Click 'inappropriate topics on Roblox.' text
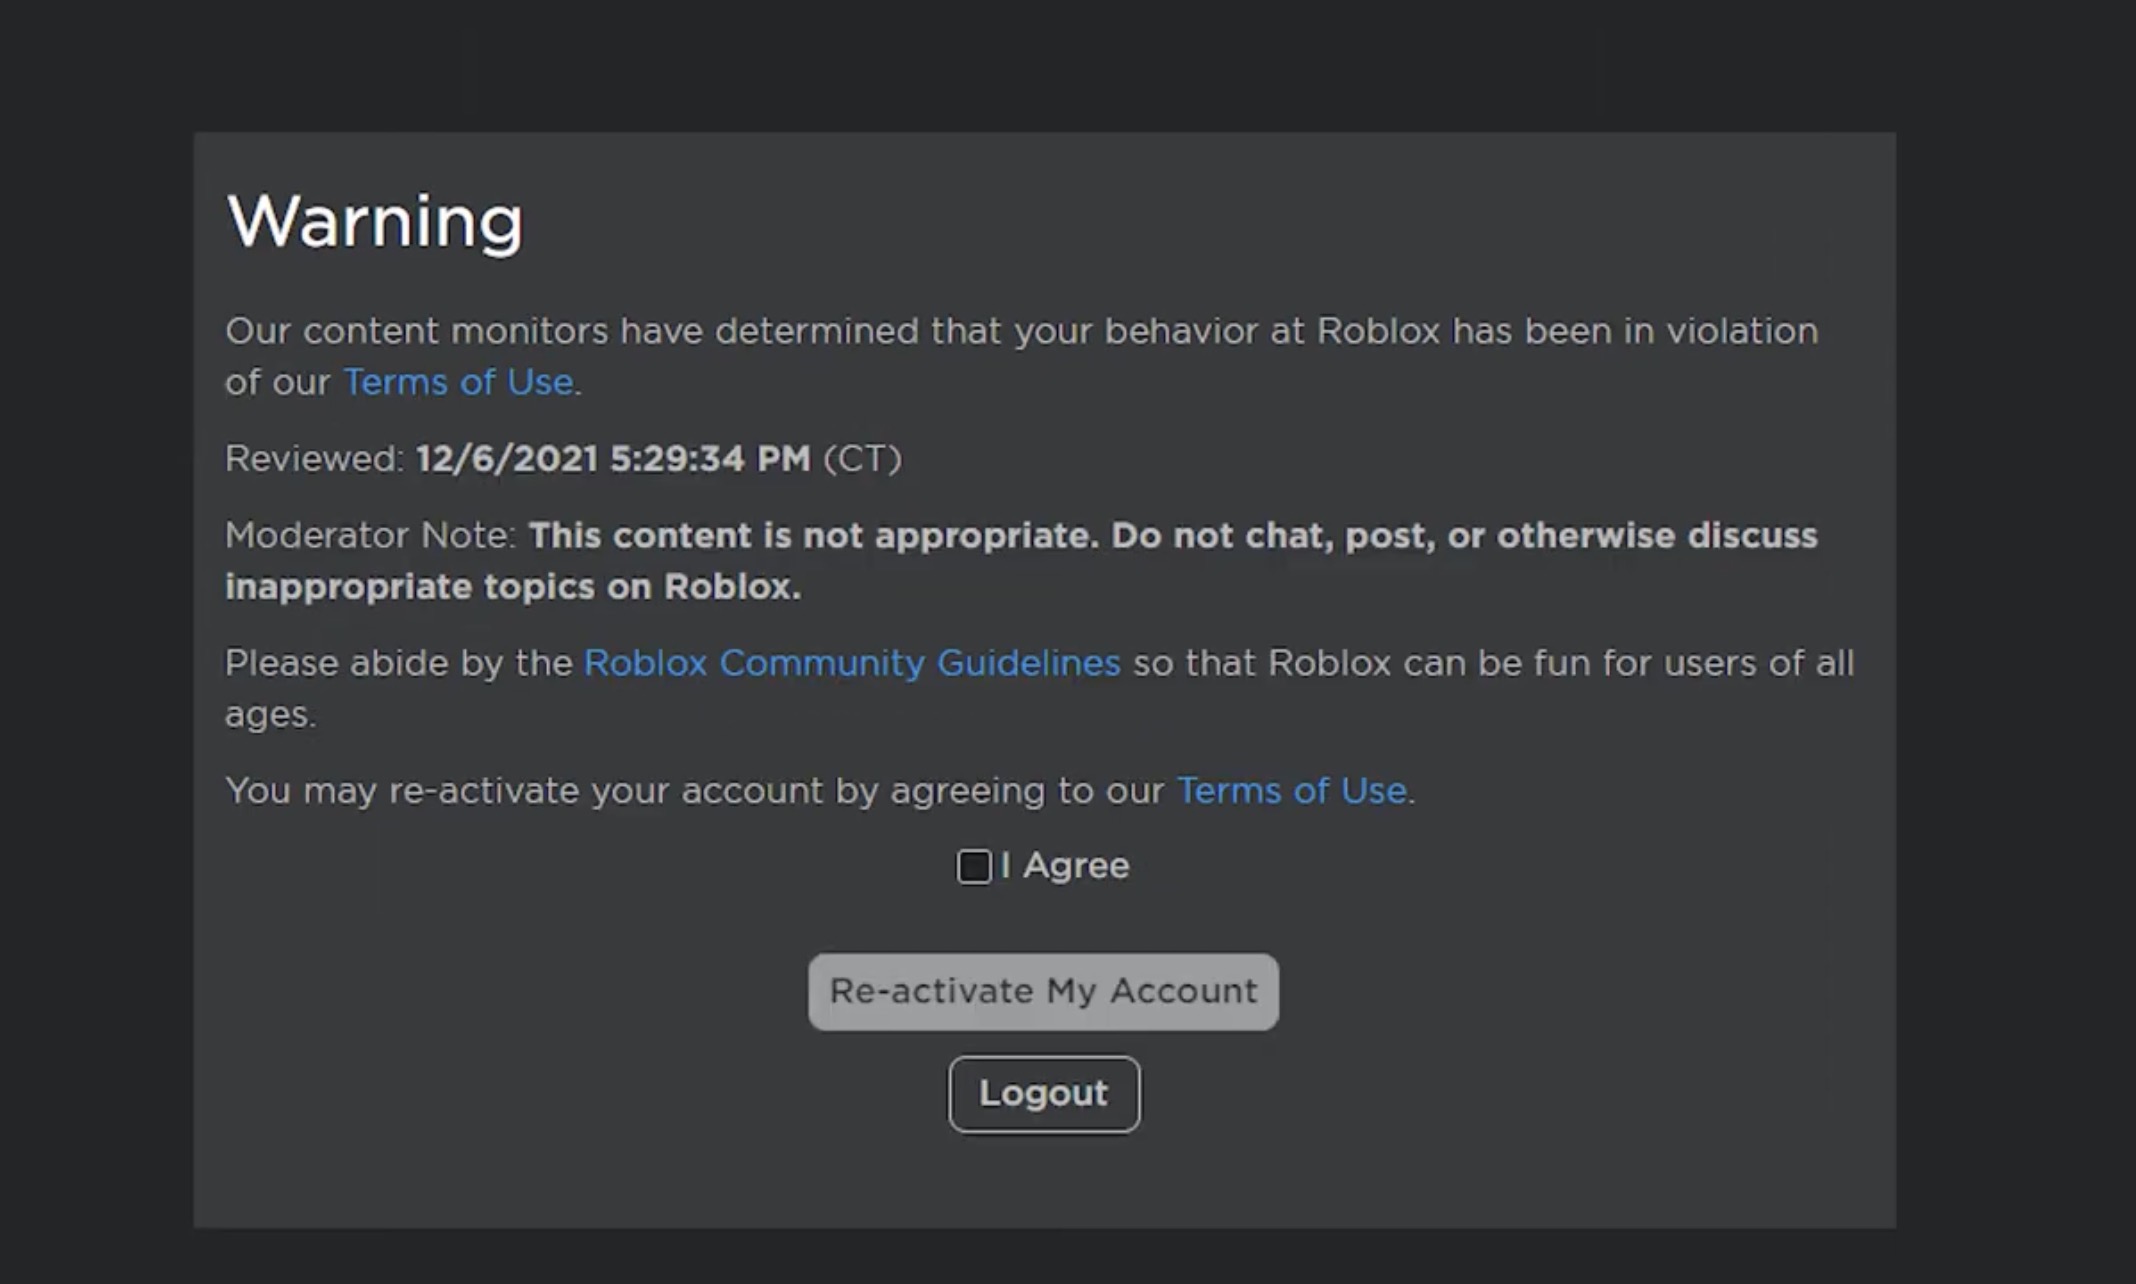The image size is (2136, 1284). [x=513, y=587]
